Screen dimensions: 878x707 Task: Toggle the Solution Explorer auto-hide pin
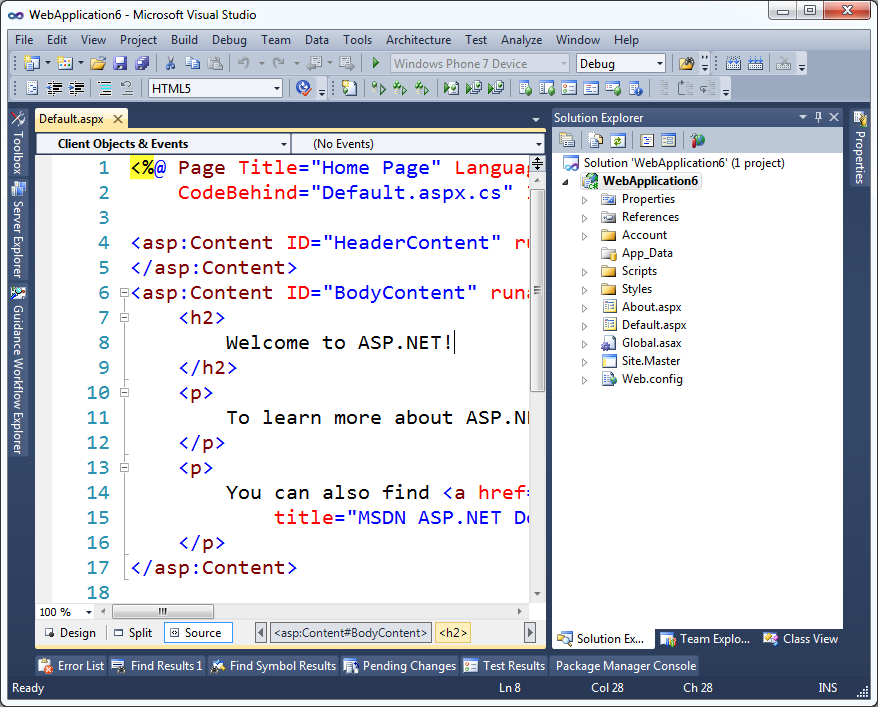click(818, 117)
